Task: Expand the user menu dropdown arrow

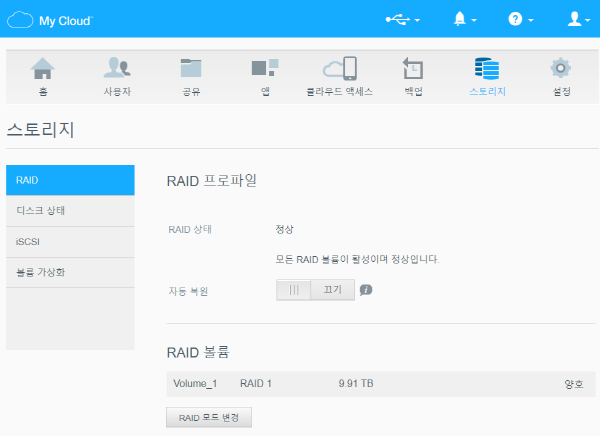Action: (587, 20)
